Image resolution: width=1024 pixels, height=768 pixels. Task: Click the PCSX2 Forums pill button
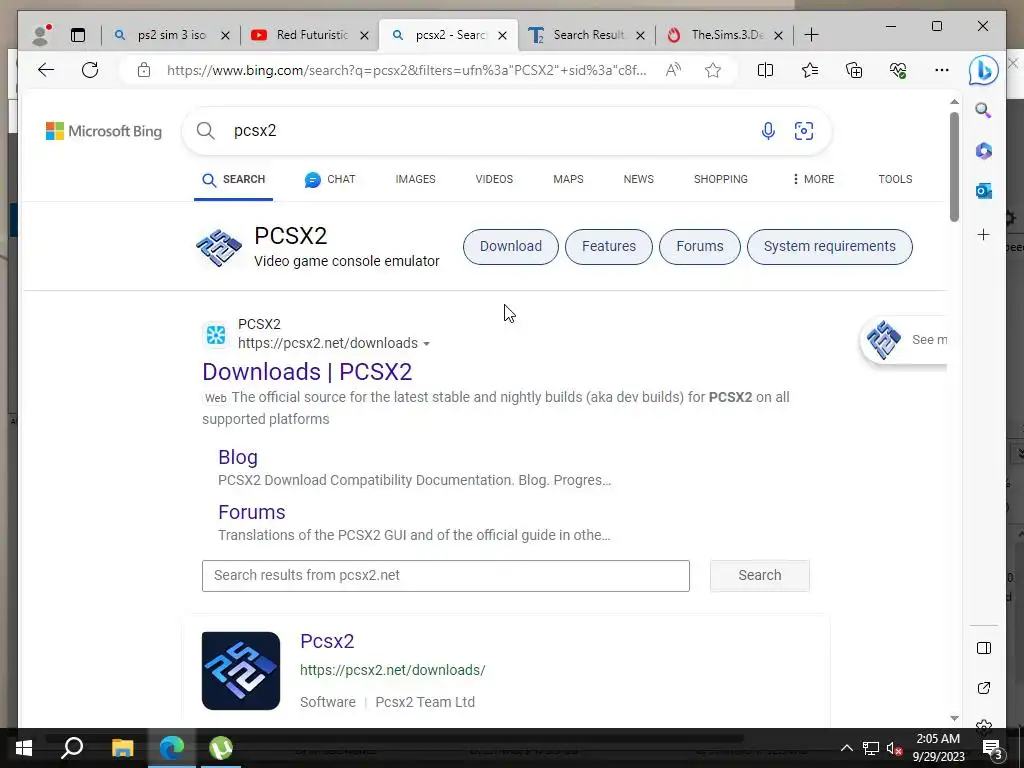point(700,247)
